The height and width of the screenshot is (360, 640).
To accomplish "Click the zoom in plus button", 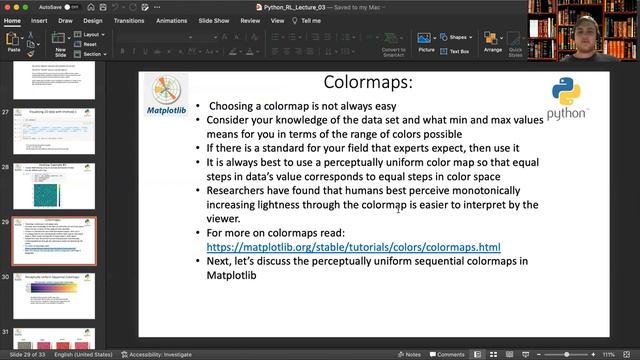I will click(x=593, y=354).
